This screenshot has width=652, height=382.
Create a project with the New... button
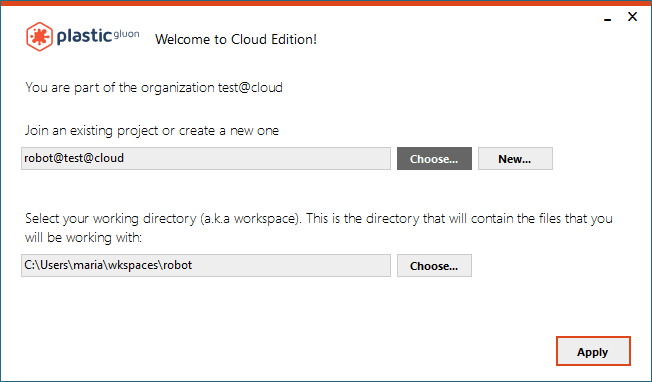[515, 158]
